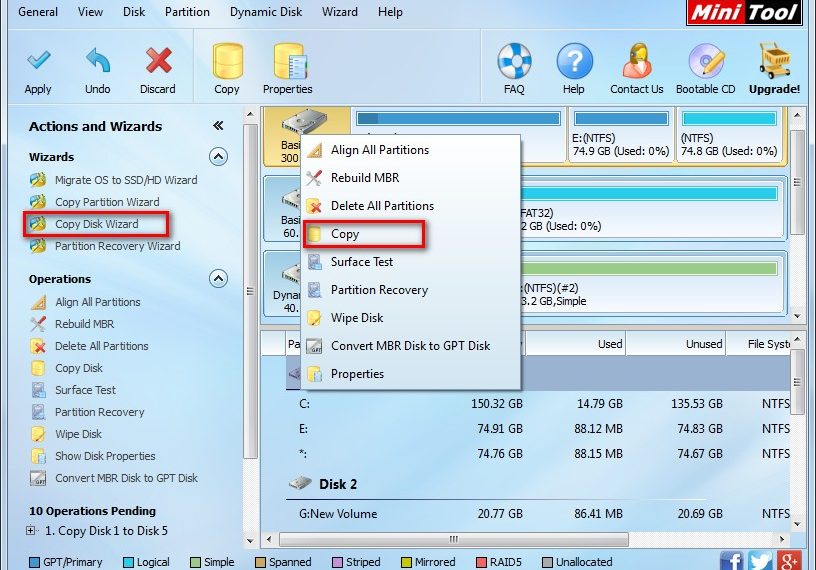Viewport: 816px width, 570px height.
Task: Click the Discard red X icon
Action: tap(158, 60)
